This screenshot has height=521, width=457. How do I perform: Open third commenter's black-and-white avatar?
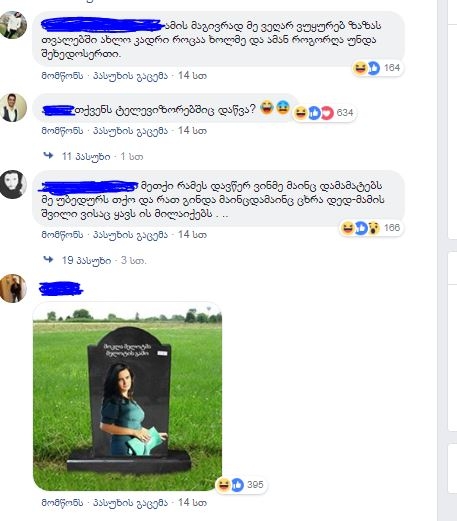tap(13, 184)
